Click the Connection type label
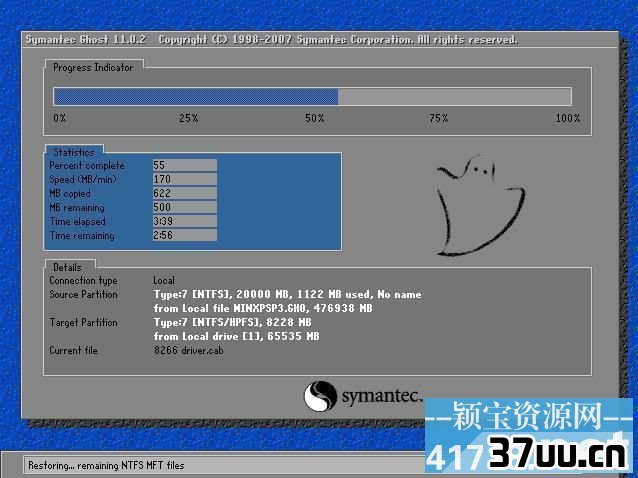Viewport: 638px width, 478px height. click(x=83, y=280)
